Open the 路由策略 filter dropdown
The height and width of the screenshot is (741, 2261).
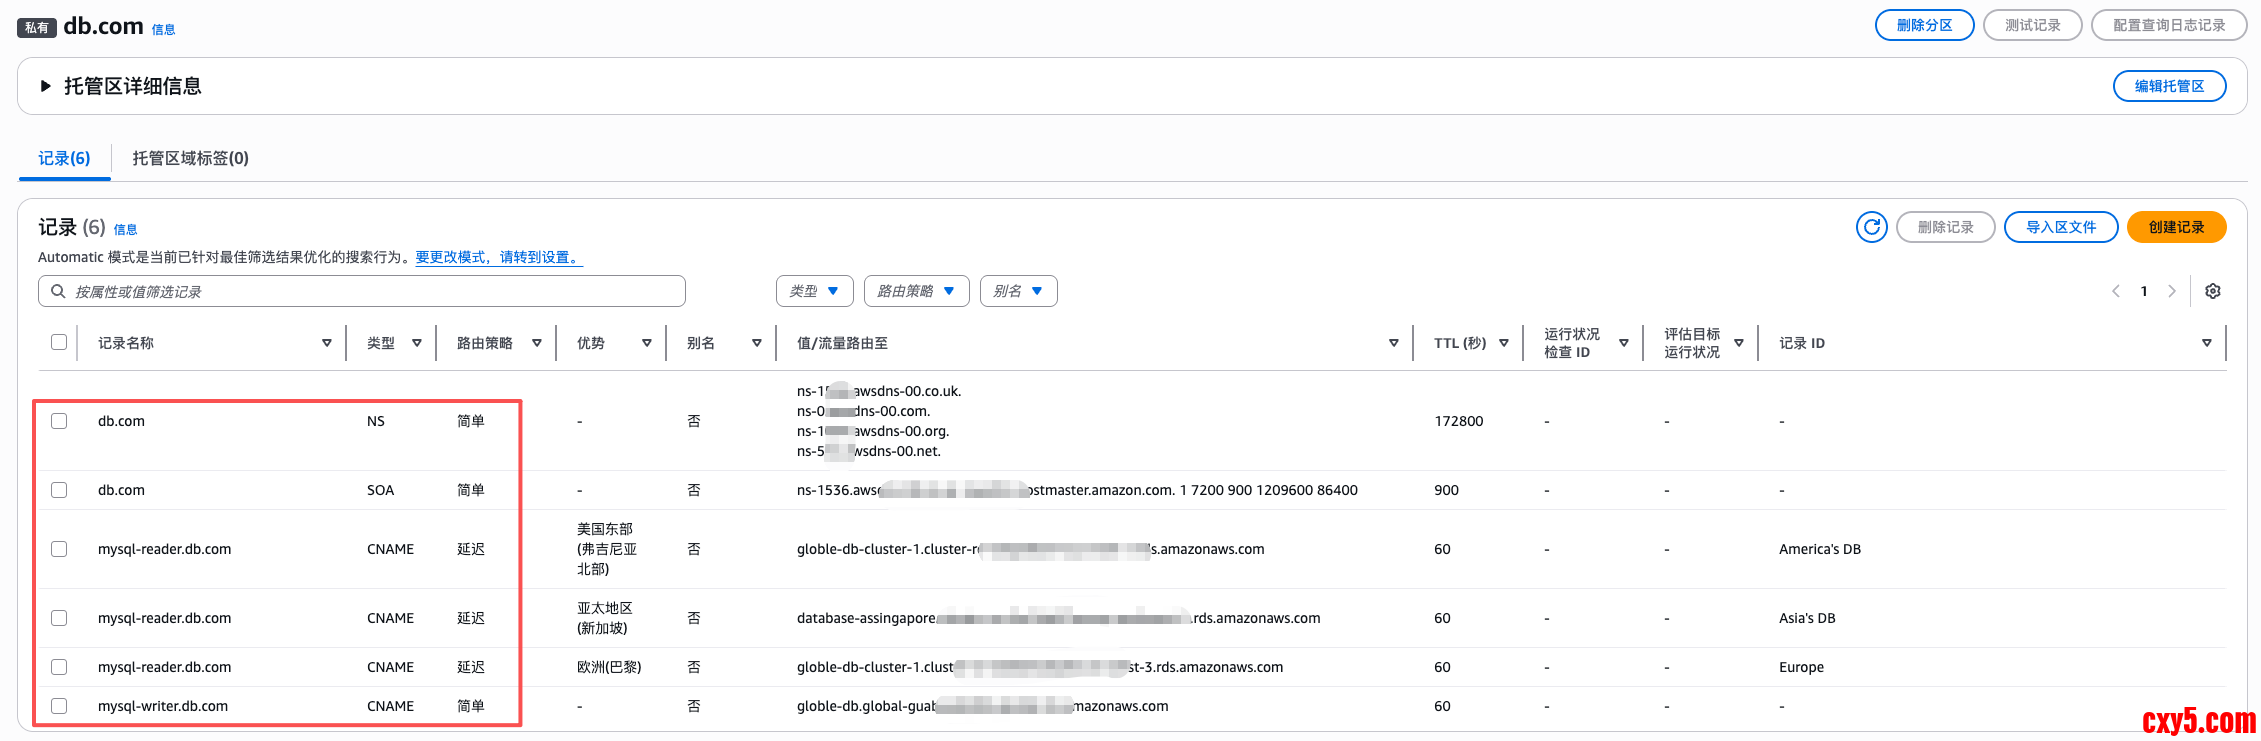pyautogui.click(x=916, y=291)
